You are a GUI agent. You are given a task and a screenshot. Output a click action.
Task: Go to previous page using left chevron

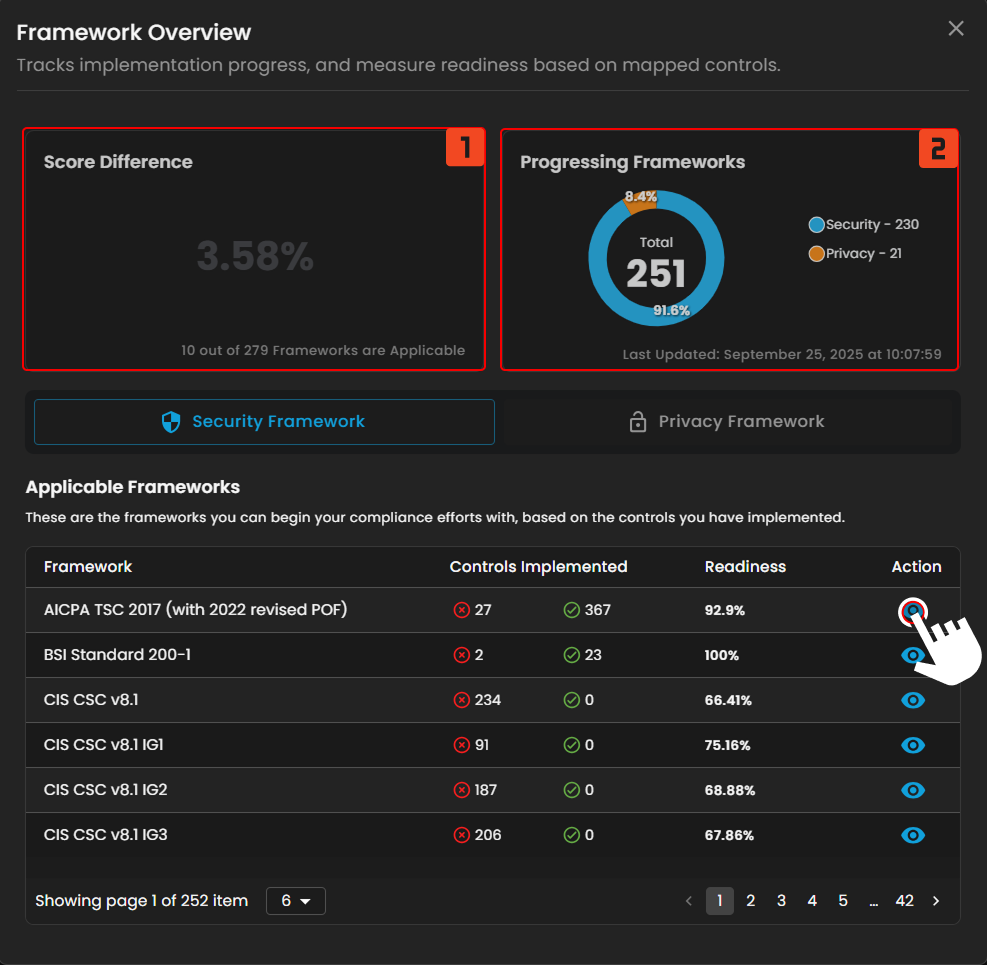pyautogui.click(x=688, y=901)
